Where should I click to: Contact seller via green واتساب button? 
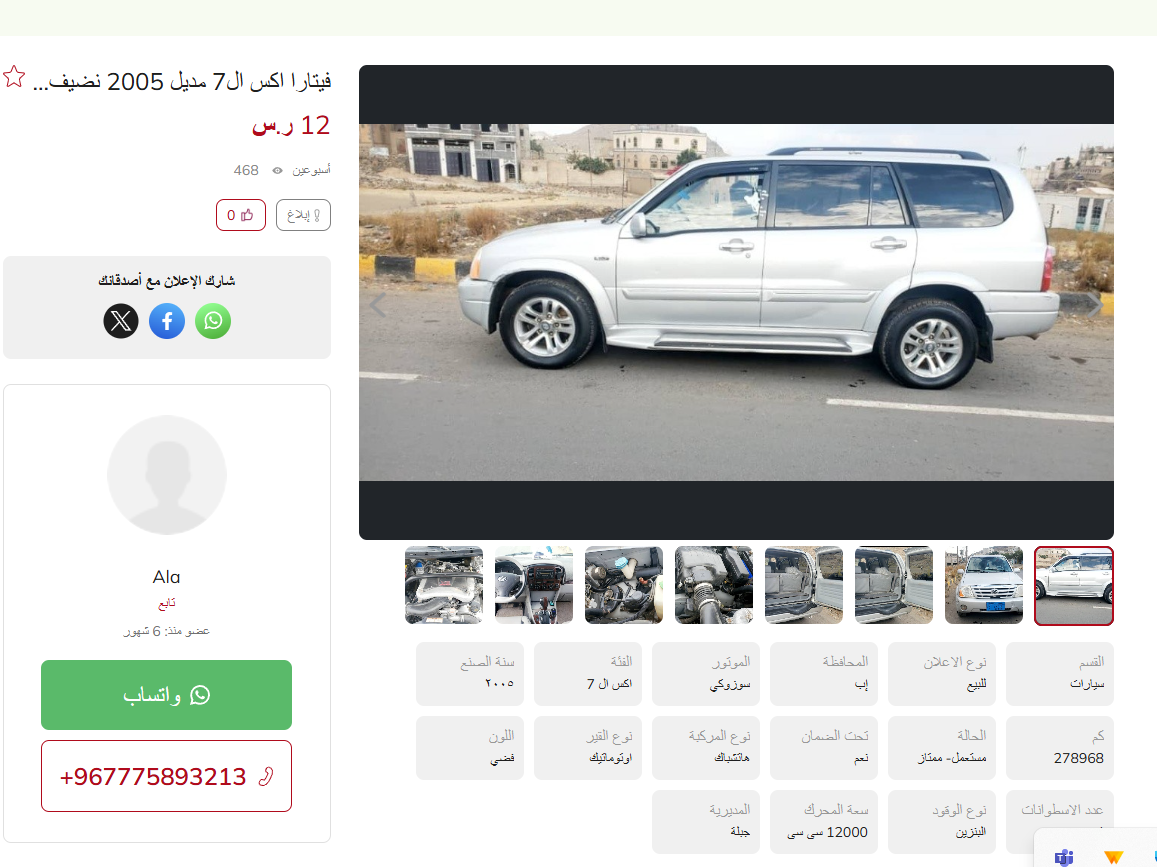click(x=166, y=695)
